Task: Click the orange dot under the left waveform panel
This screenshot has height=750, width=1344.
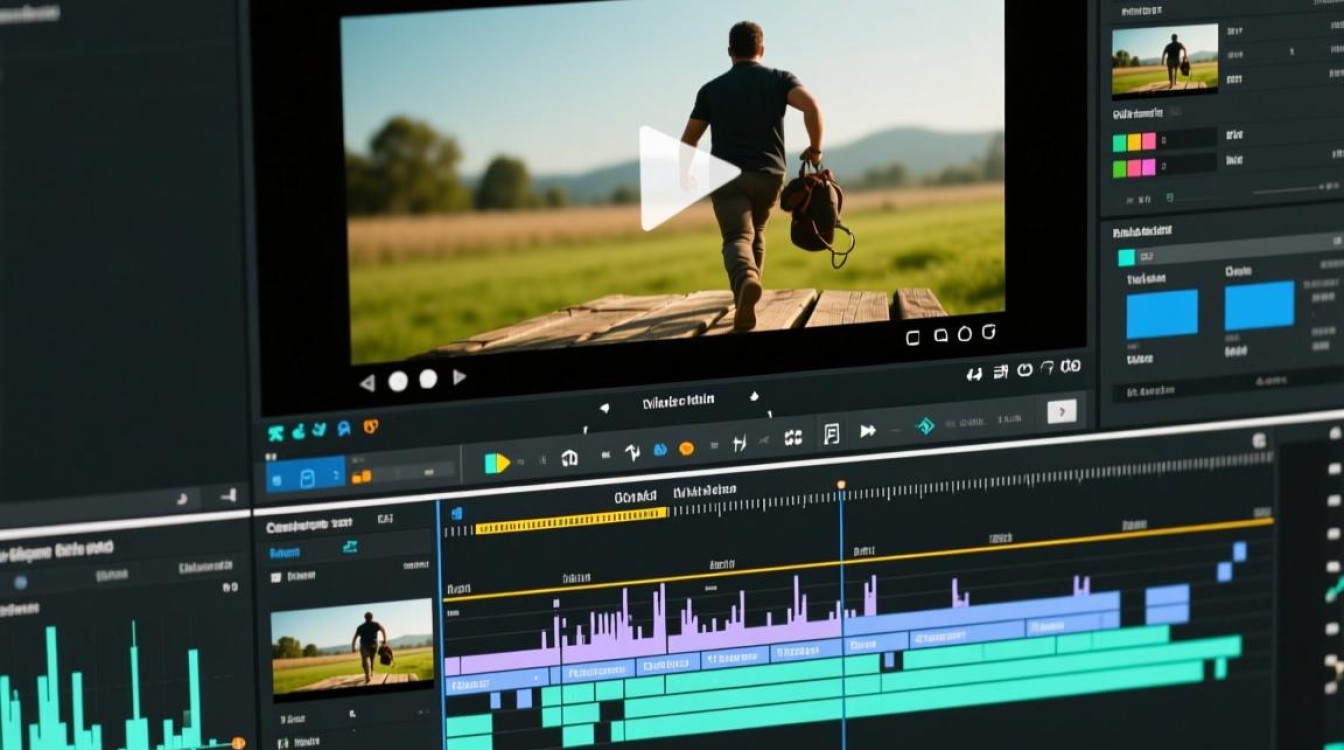Action: tap(238, 743)
